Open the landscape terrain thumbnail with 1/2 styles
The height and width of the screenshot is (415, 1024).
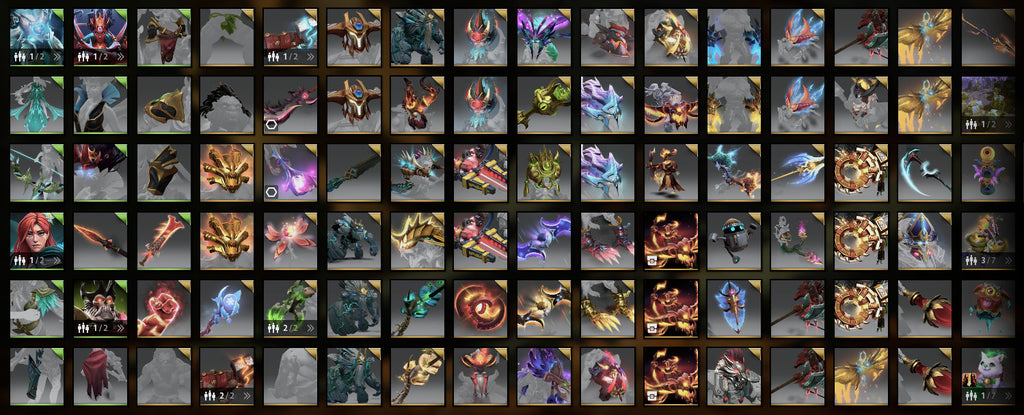[x=987, y=105]
